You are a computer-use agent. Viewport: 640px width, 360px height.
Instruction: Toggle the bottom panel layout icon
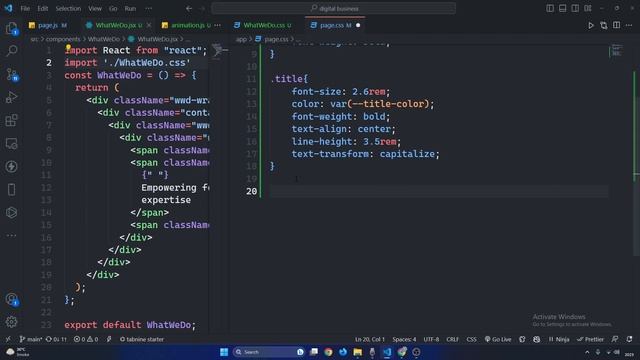562,8
